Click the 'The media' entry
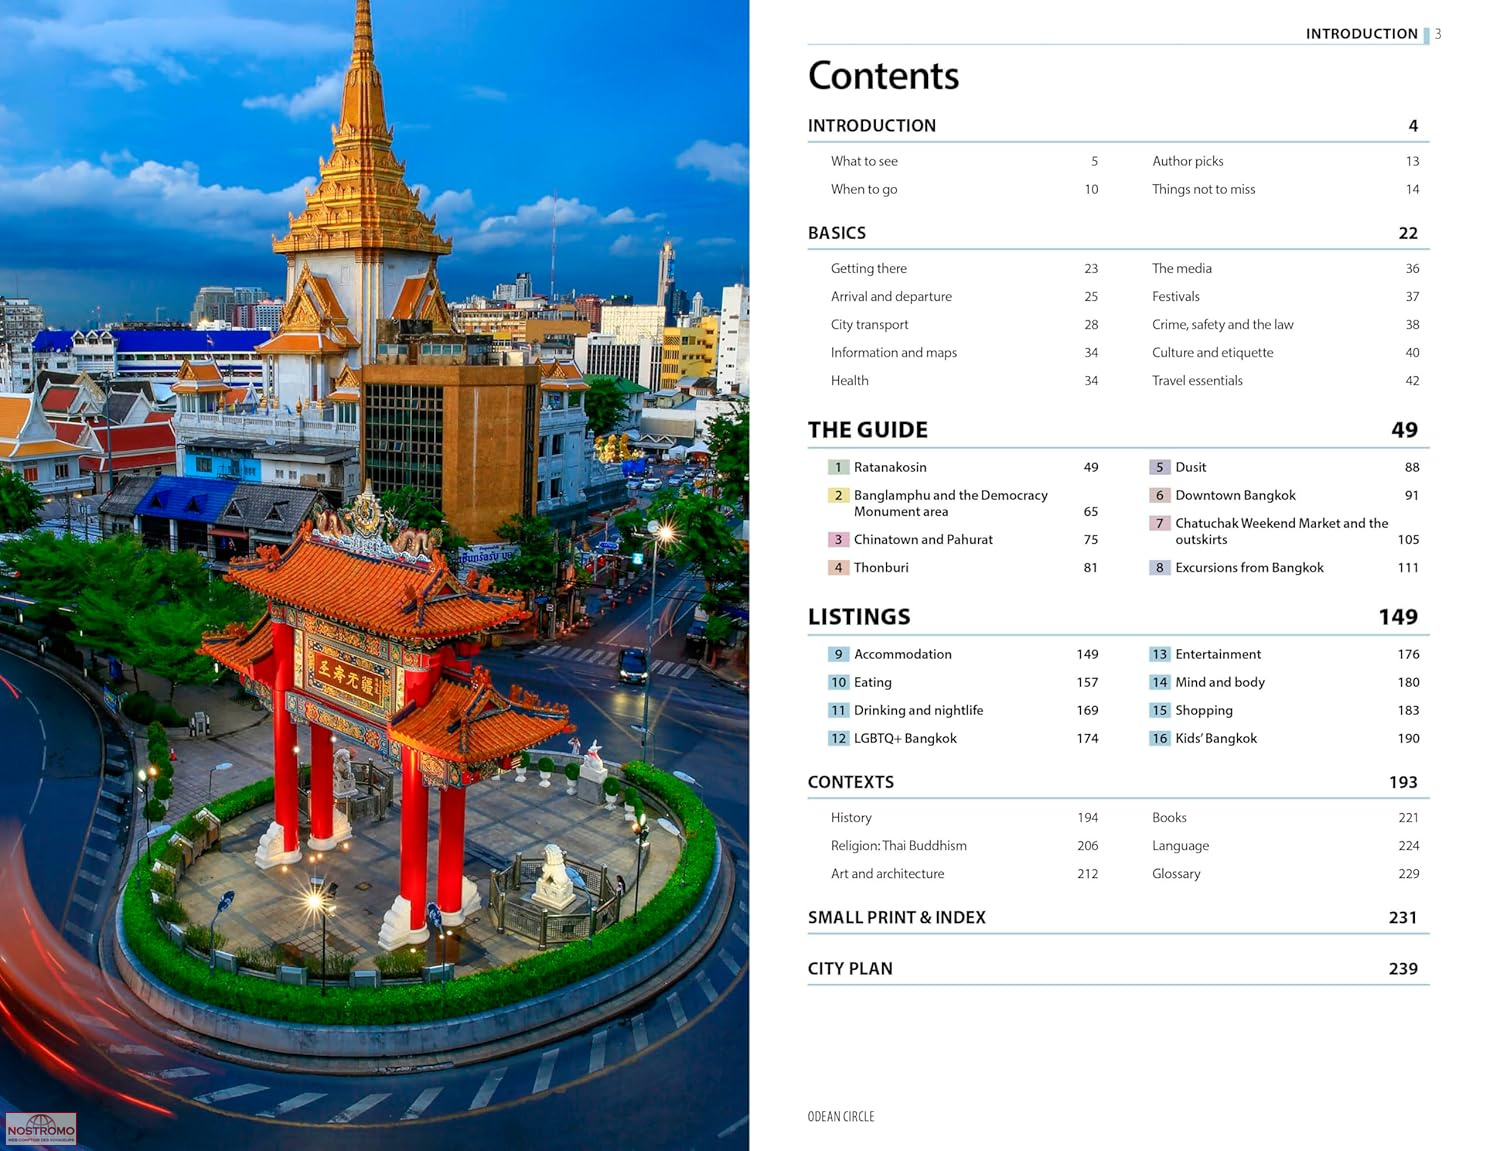The height and width of the screenshot is (1151, 1500). [1182, 268]
